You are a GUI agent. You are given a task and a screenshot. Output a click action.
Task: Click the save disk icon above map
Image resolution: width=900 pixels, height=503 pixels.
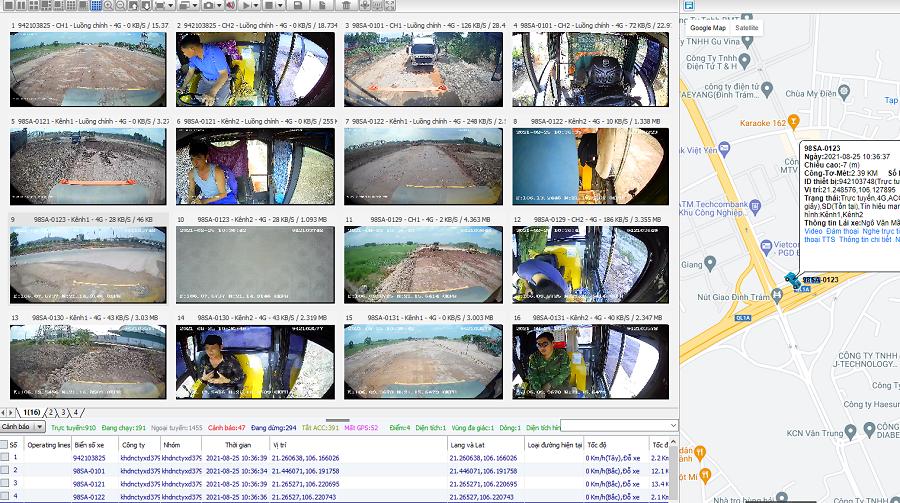pos(689,6)
